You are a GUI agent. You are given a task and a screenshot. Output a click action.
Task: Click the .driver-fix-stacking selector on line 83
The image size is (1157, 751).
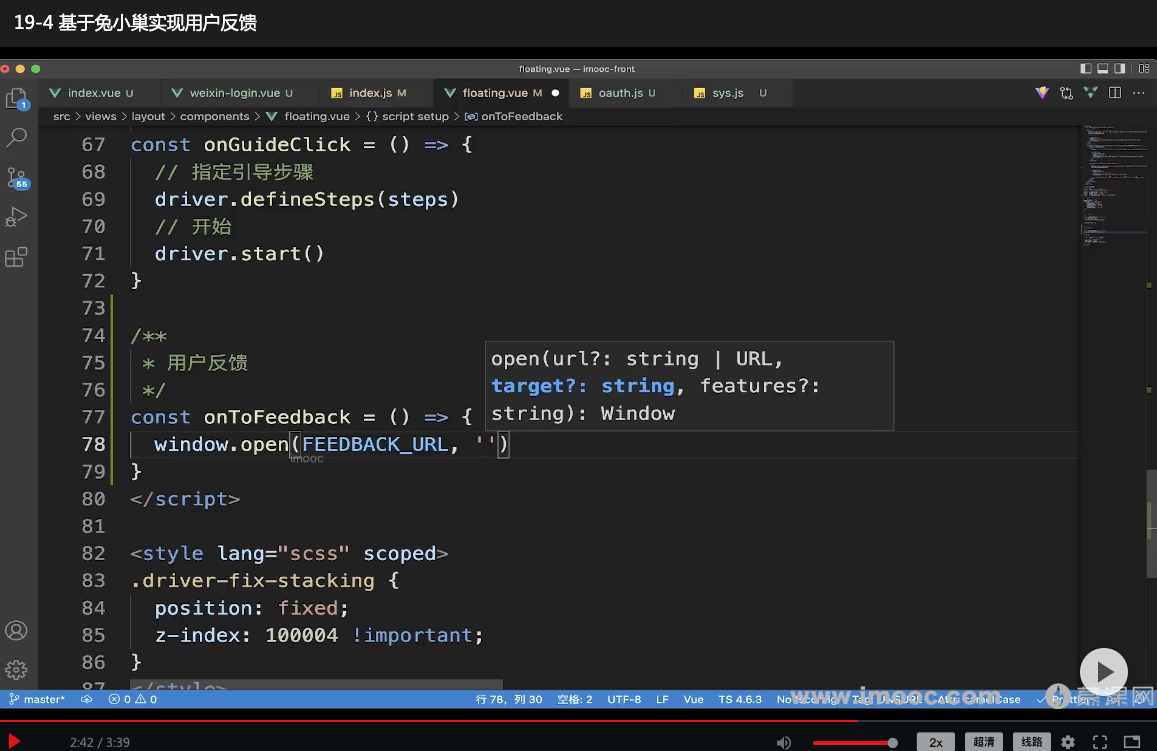point(252,581)
